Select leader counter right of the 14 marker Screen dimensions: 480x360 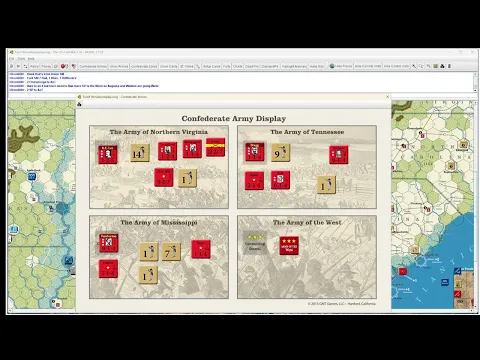[x=167, y=151]
